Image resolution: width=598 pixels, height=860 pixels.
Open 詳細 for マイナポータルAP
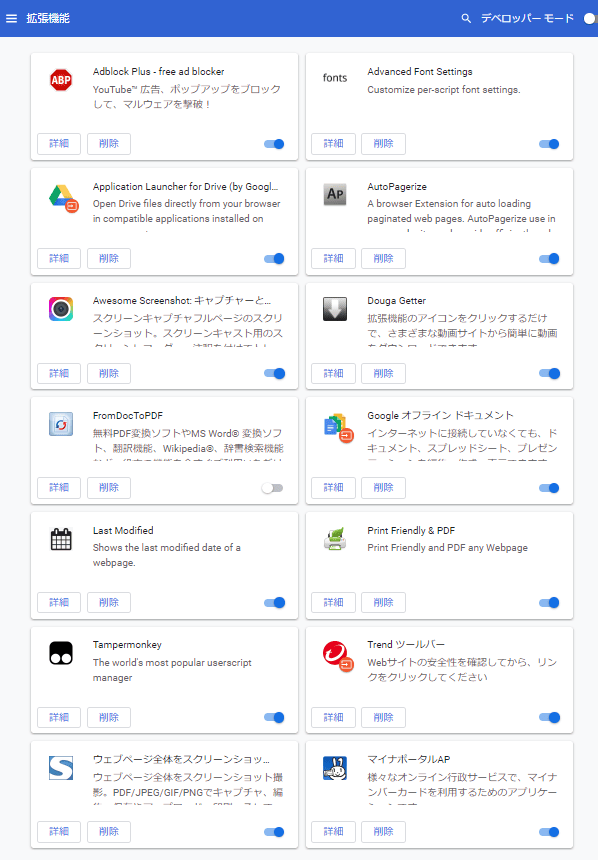pos(334,831)
